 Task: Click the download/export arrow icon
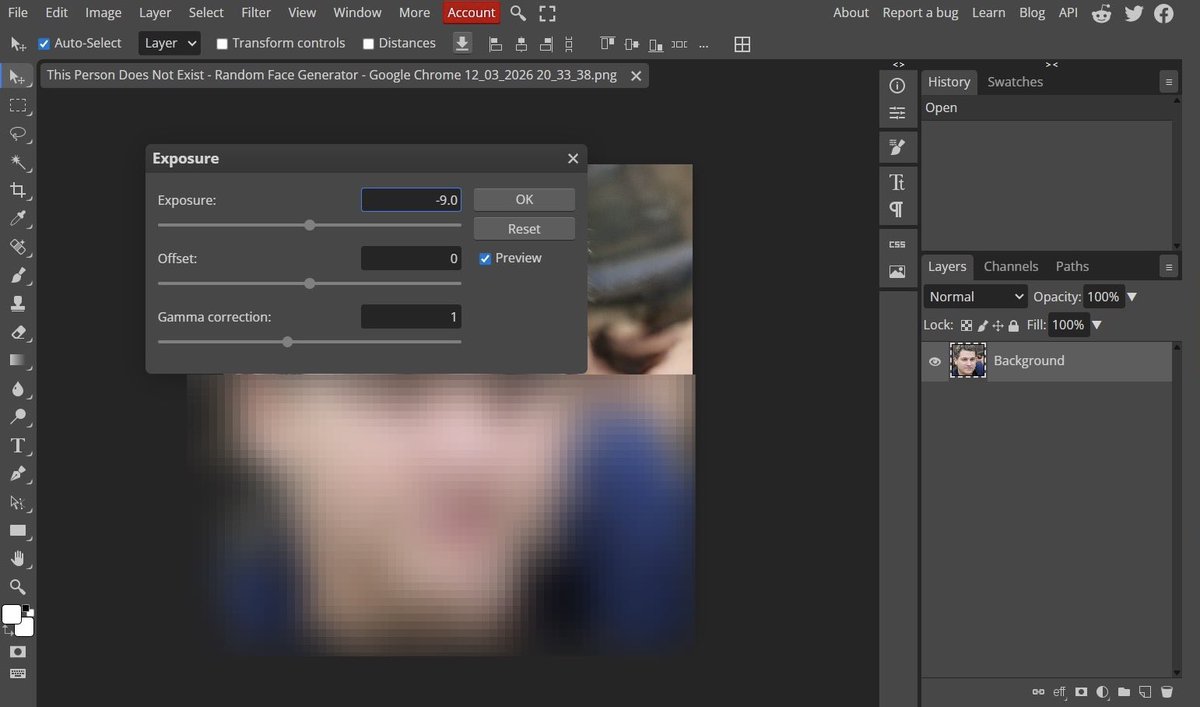(462, 44)
